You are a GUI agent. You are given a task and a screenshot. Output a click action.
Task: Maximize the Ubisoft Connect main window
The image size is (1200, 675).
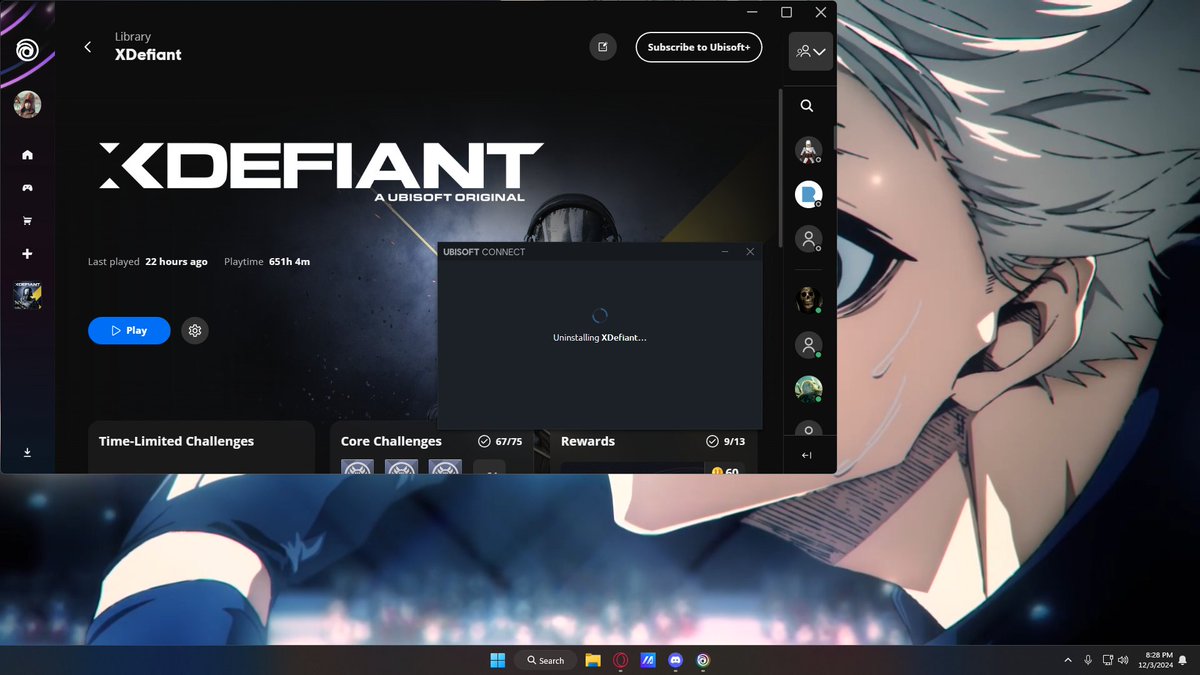(x=786, y=12)
